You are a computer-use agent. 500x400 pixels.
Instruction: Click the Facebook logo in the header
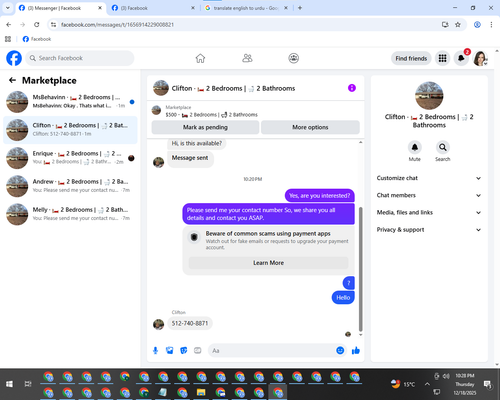point(14,58)
